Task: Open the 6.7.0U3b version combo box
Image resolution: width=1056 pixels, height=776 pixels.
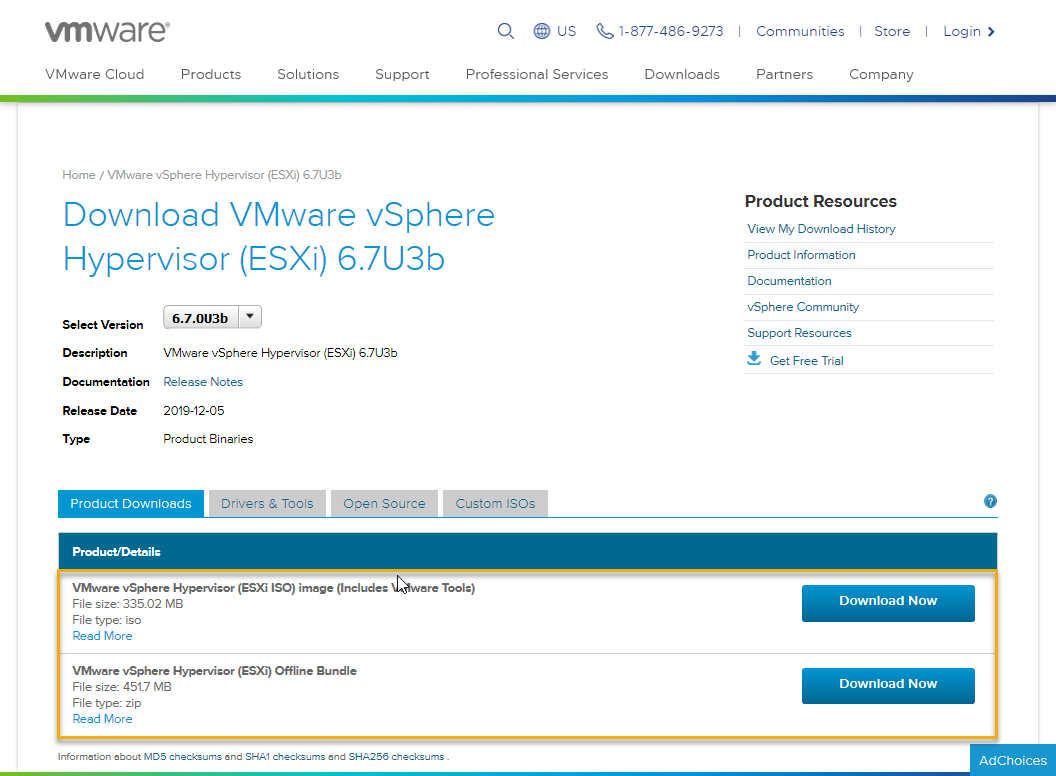Action: (212, 317)
